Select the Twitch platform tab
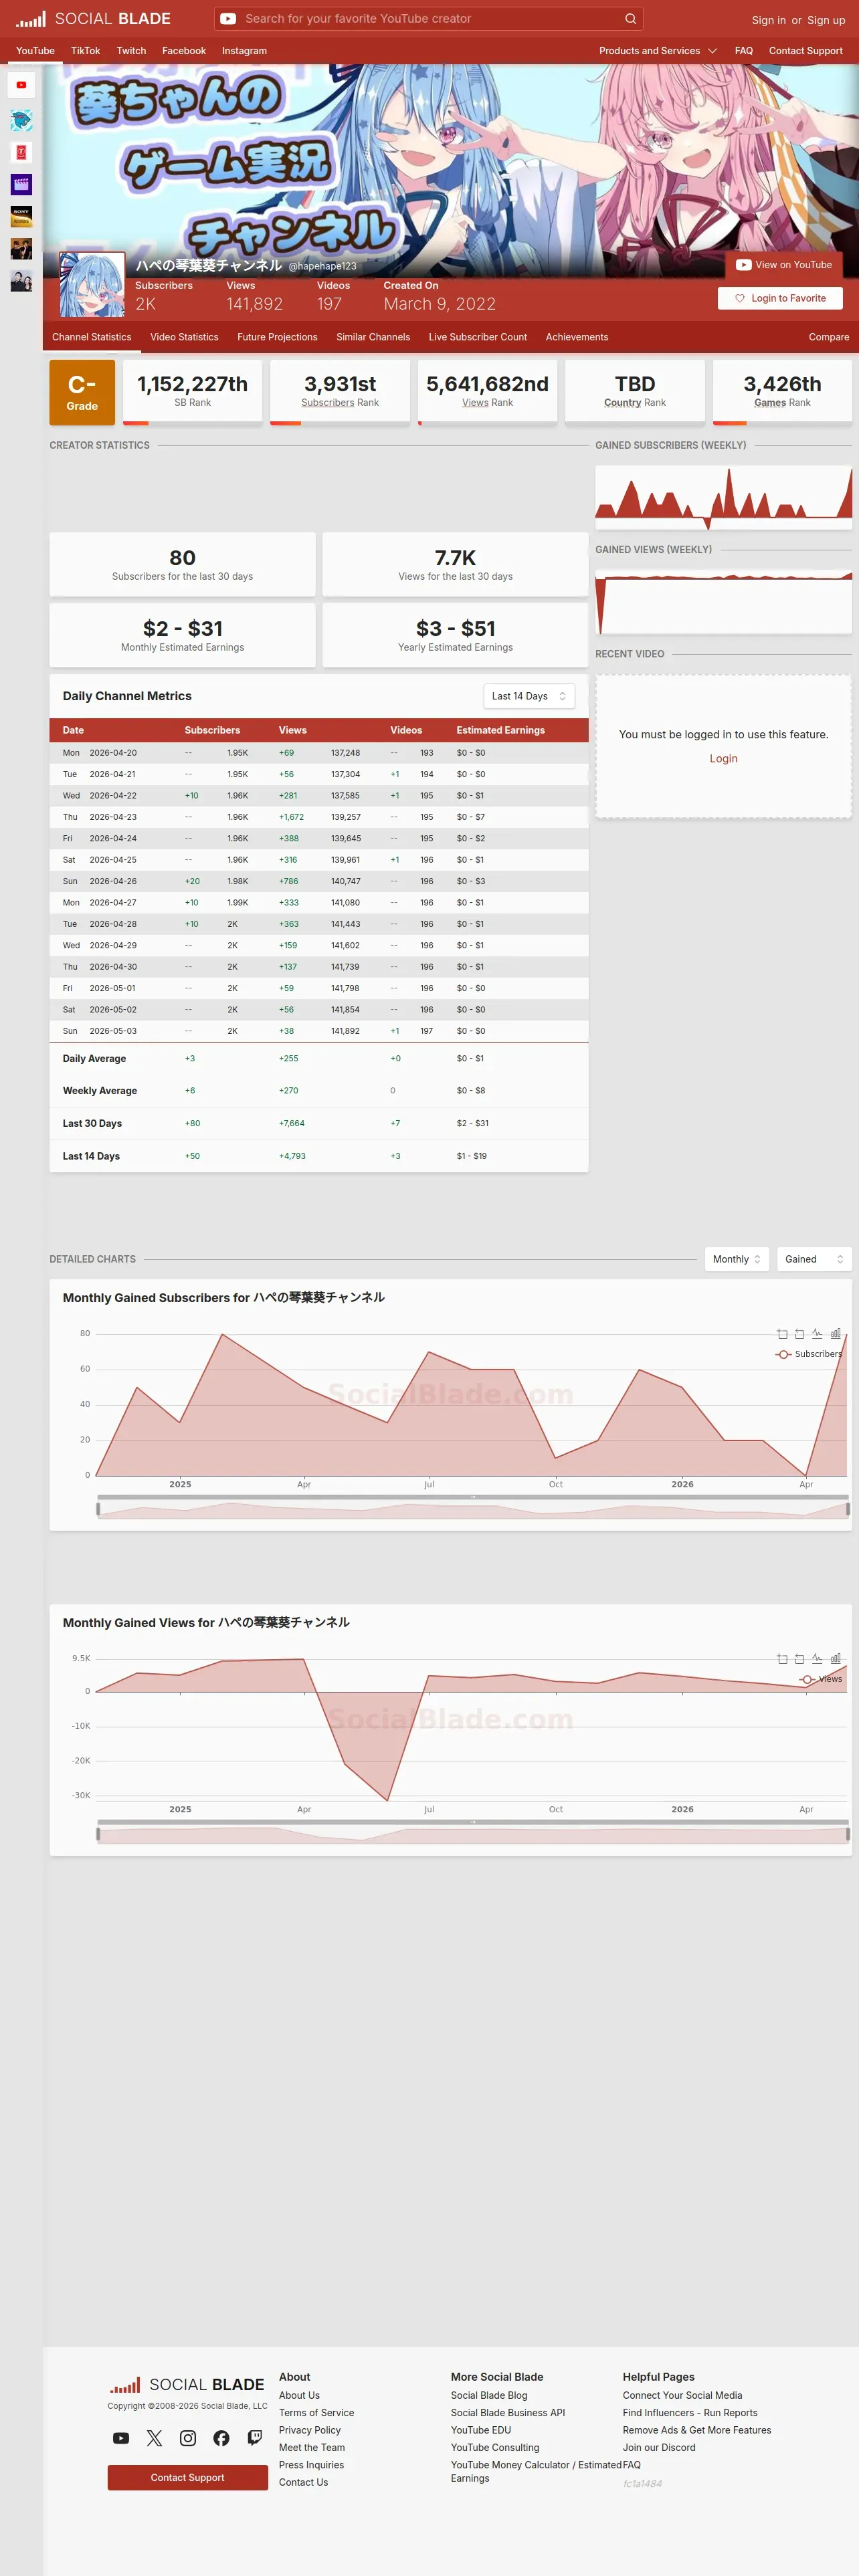This screenshot has width=859, height=2576. (131, 51)
